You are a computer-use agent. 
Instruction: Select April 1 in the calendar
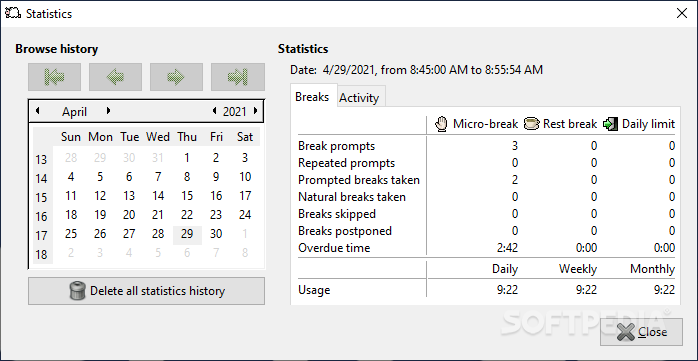point(187,158)
